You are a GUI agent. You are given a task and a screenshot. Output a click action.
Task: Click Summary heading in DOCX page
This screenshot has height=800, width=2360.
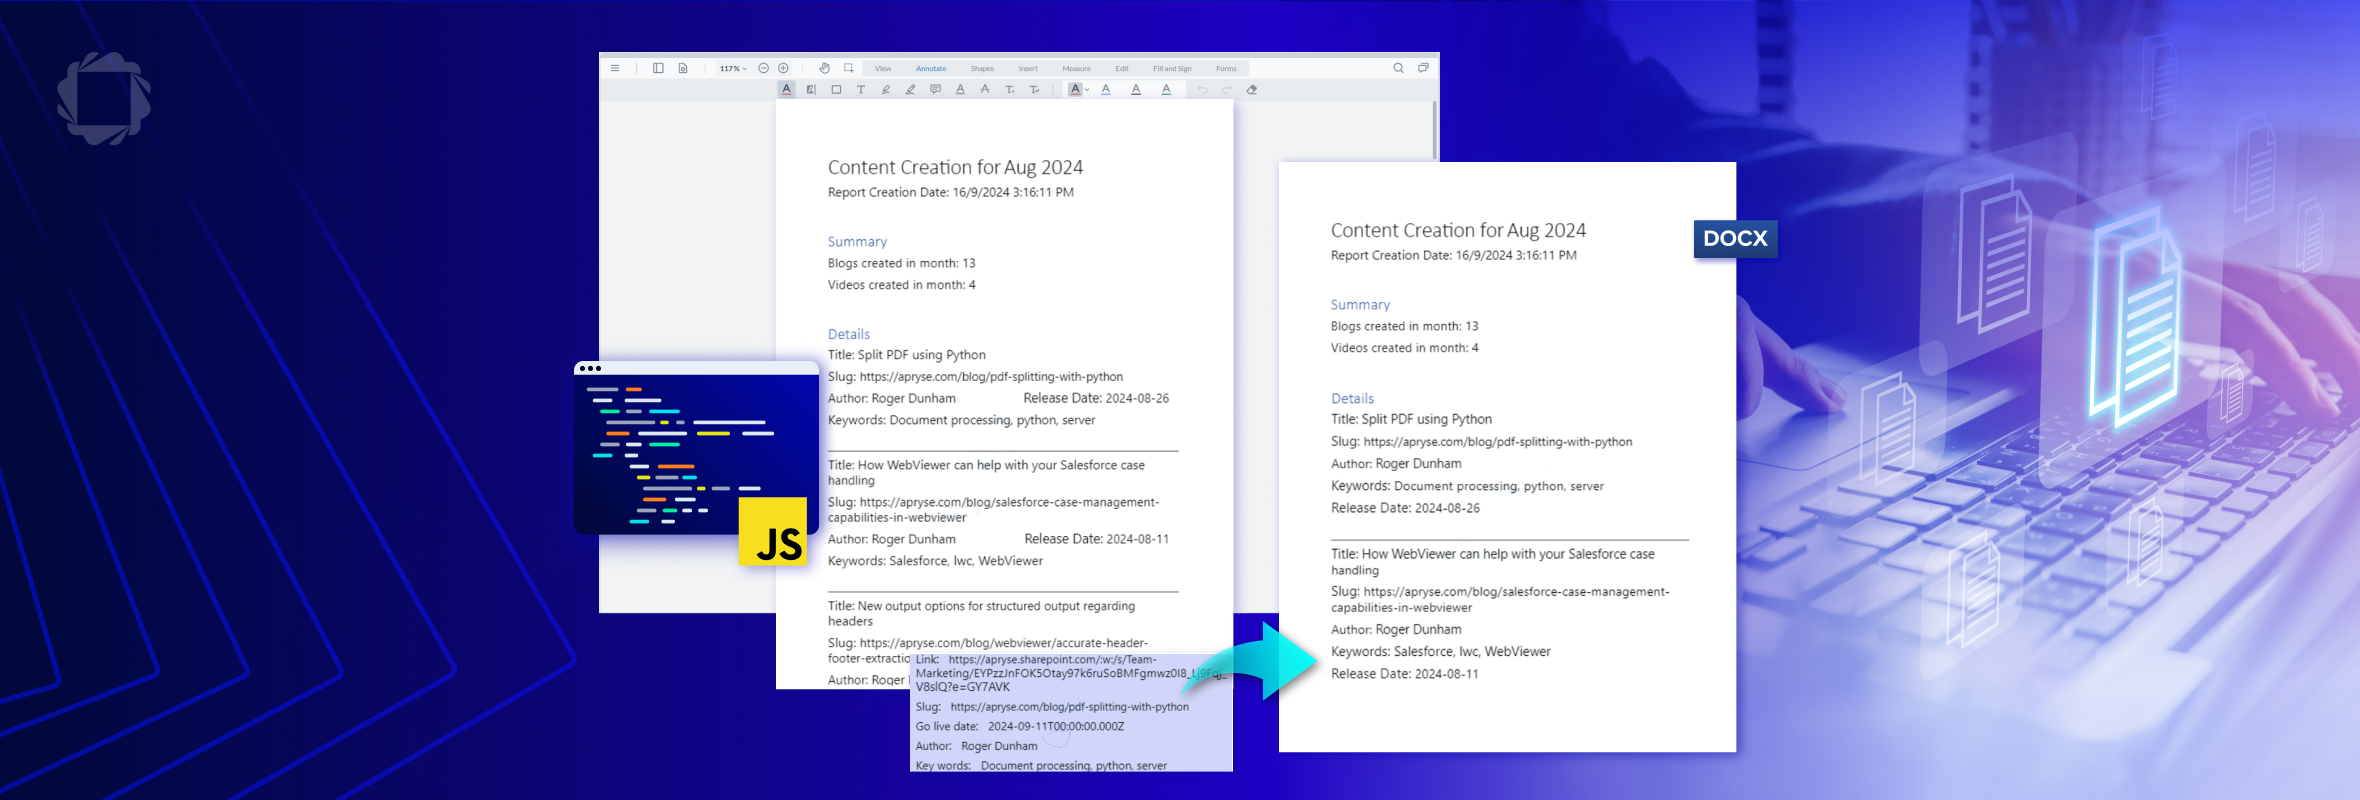pyautogui.click(x=1360, y=305)
